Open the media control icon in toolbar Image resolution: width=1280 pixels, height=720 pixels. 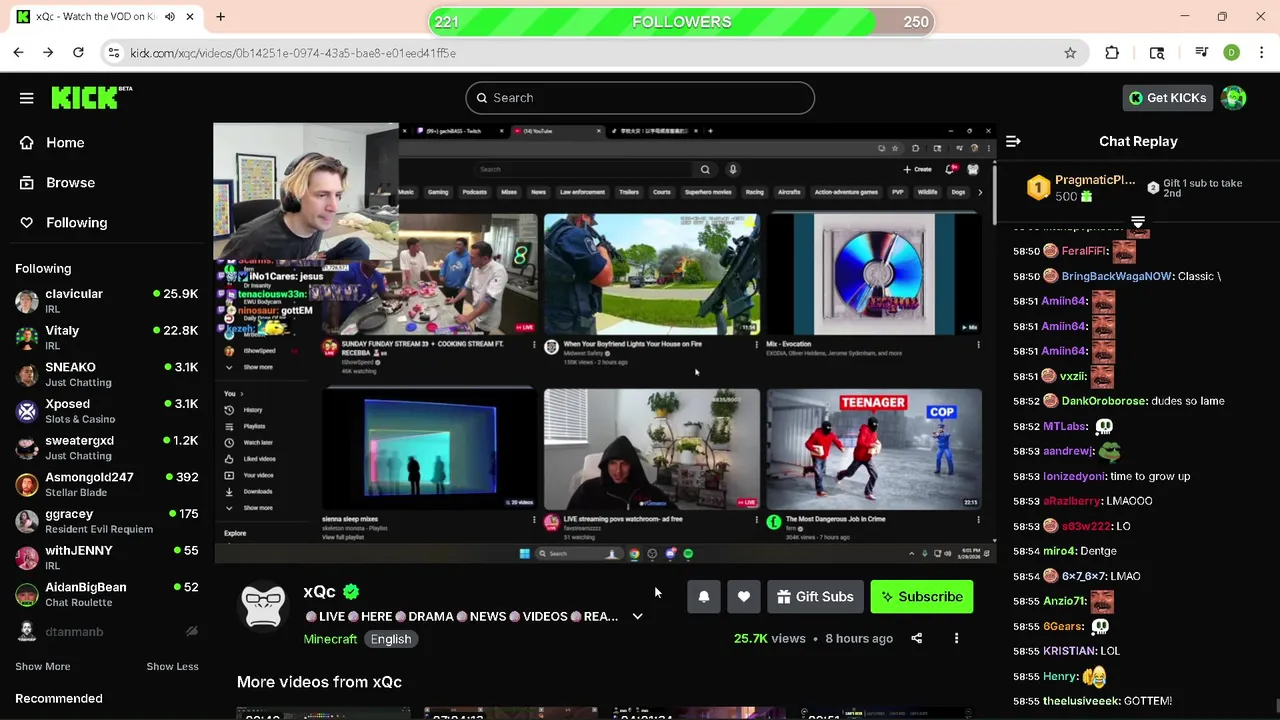pos(1202,53)
